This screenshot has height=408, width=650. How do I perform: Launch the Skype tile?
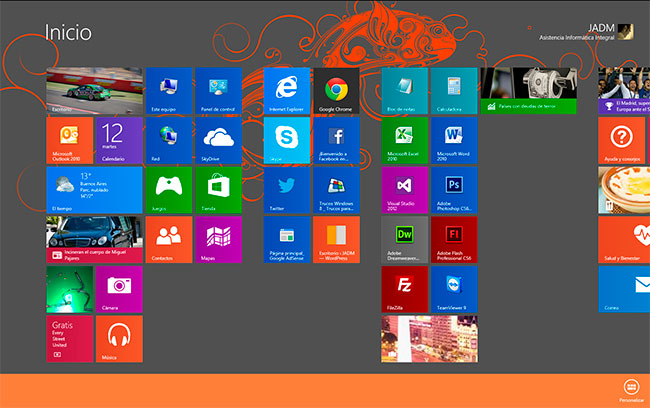point(287,141)
